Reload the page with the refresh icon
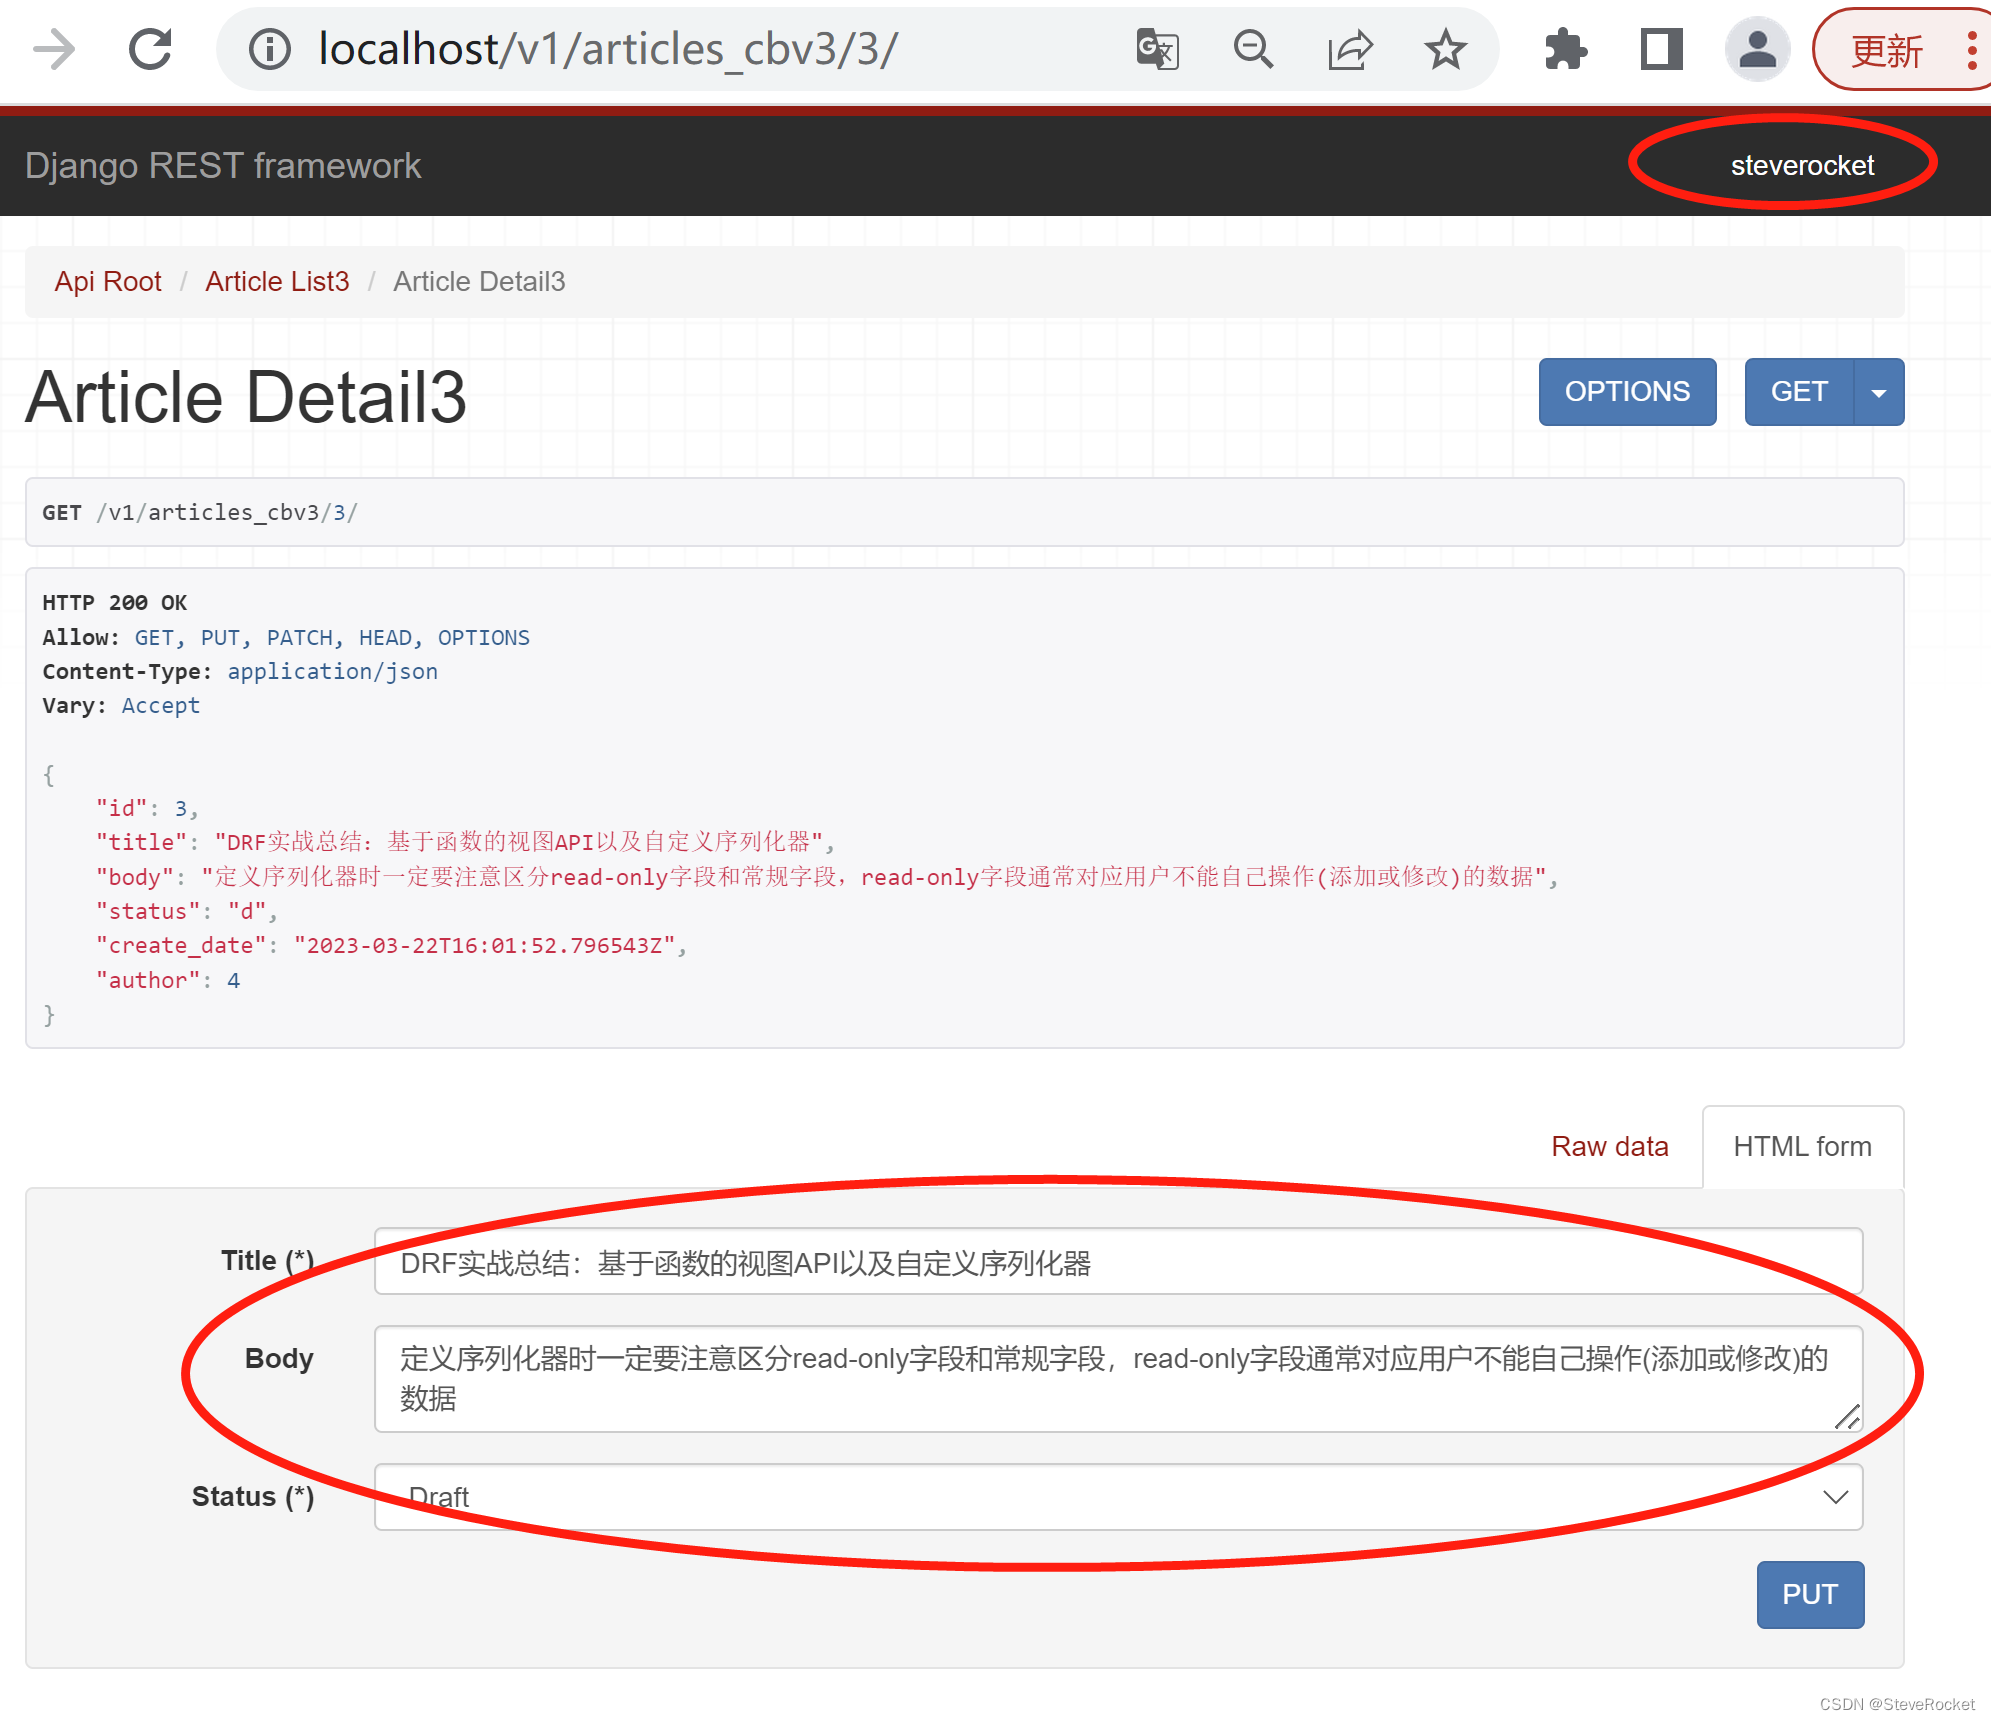 150,47
